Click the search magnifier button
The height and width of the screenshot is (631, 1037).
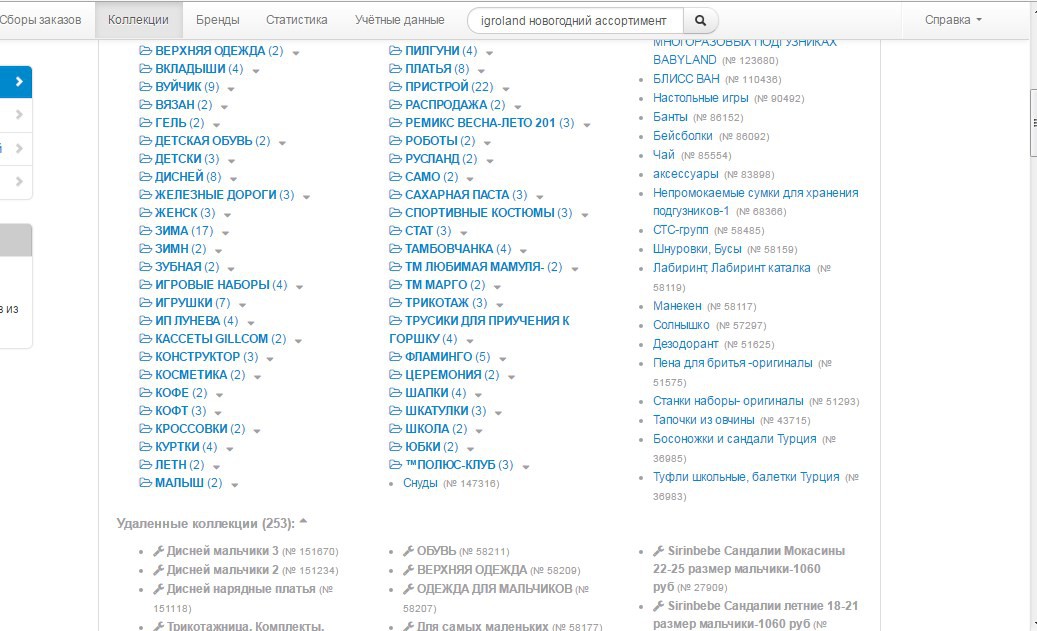[700, 21]
